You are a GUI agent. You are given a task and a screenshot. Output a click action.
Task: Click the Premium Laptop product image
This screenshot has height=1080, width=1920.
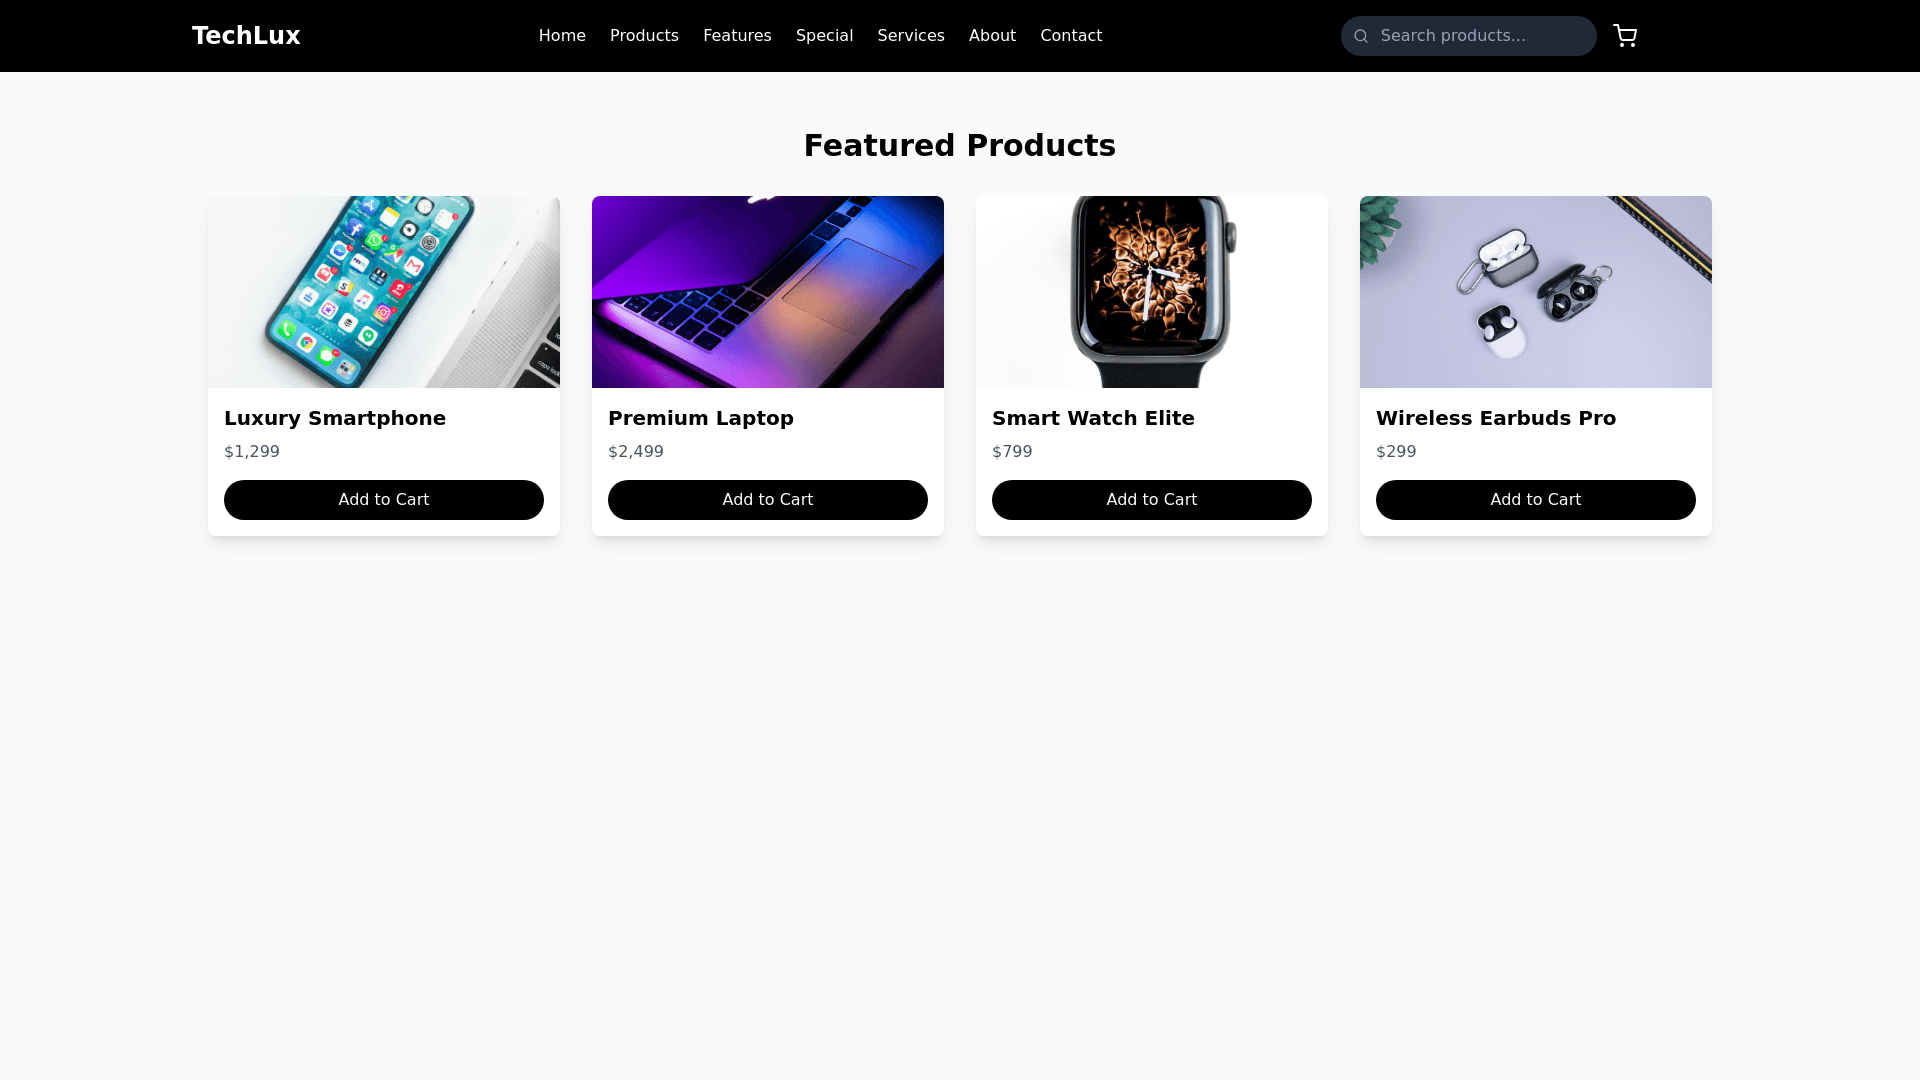pyautogui.click(x=768, y=292)
